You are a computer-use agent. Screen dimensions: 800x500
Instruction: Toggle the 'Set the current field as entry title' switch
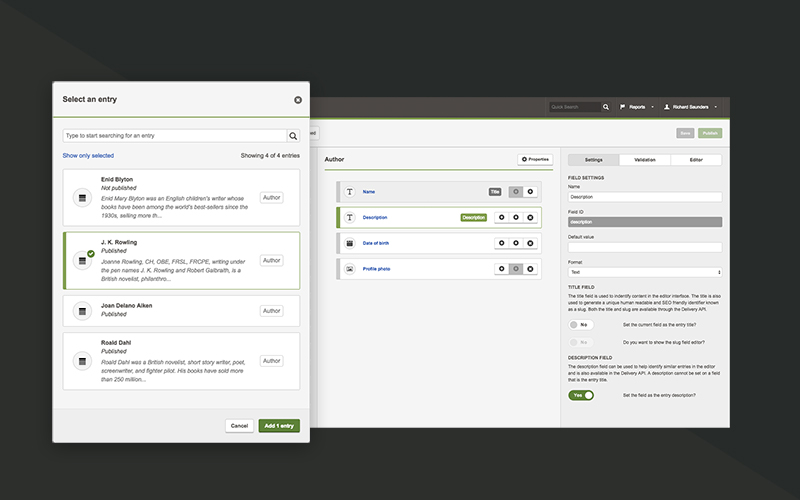(581, 325)
